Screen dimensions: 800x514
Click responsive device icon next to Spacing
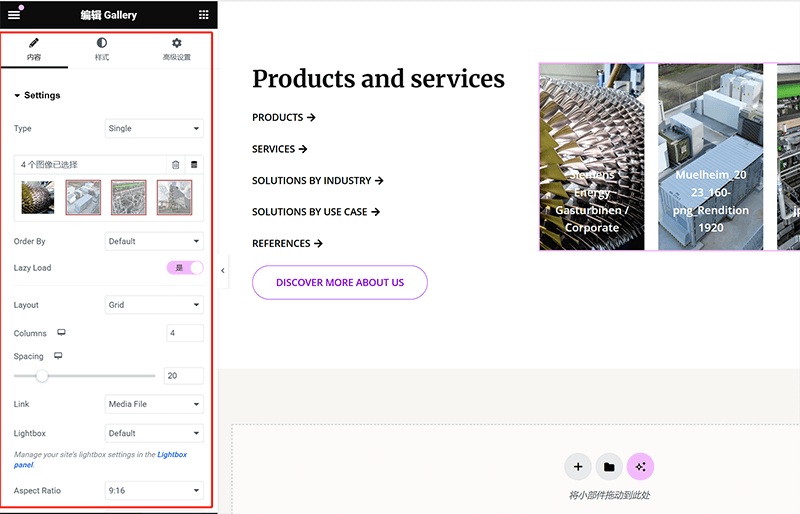pos(58,356)
